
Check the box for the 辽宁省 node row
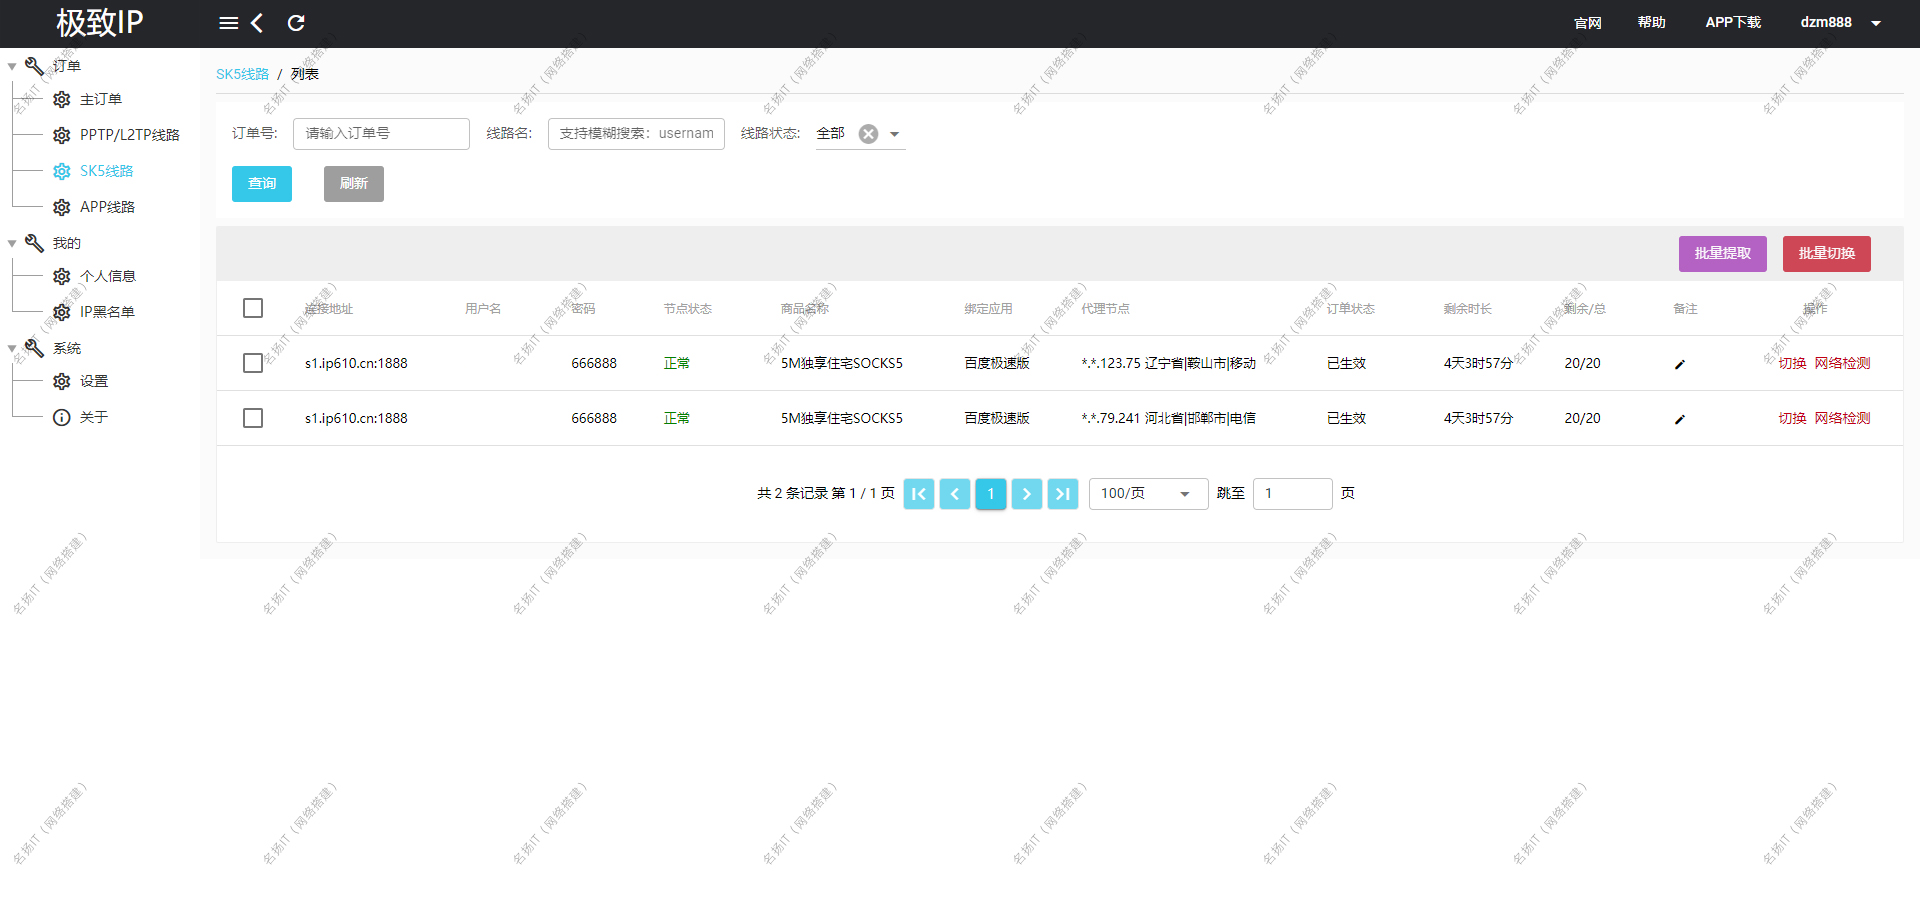[x=253, y=363]
